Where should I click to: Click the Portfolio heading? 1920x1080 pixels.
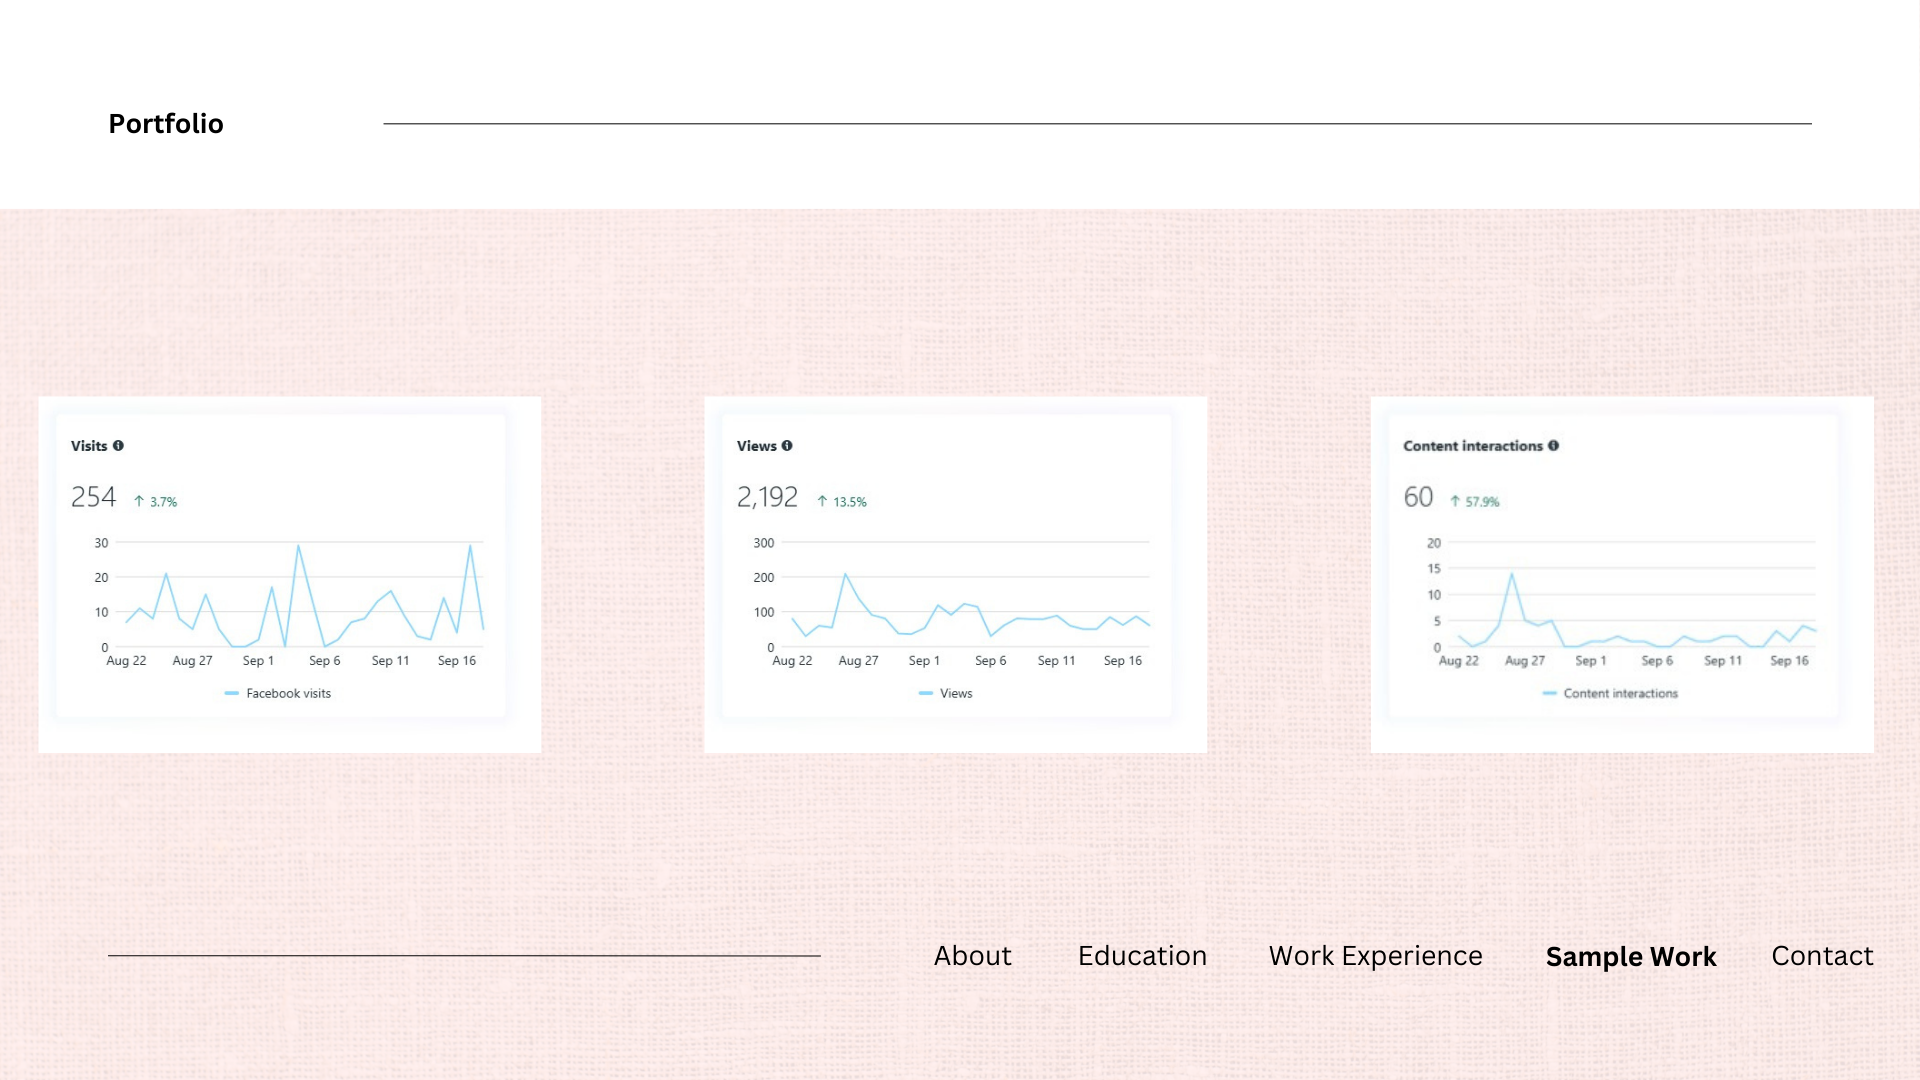coord(166,124)
